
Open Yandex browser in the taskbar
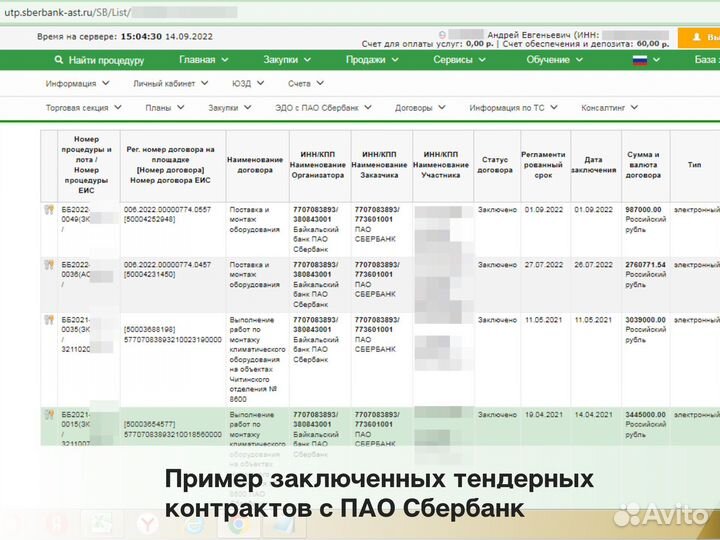[x=147, y=523]
